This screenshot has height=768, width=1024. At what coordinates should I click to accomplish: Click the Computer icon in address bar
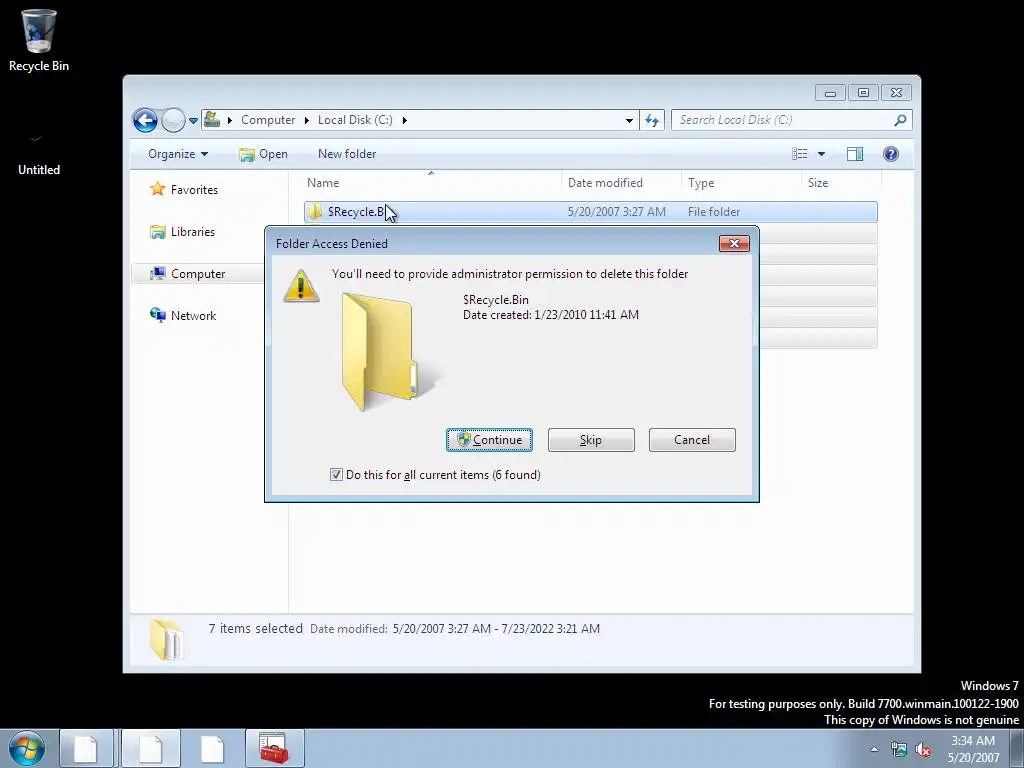(x=212, y=120)
